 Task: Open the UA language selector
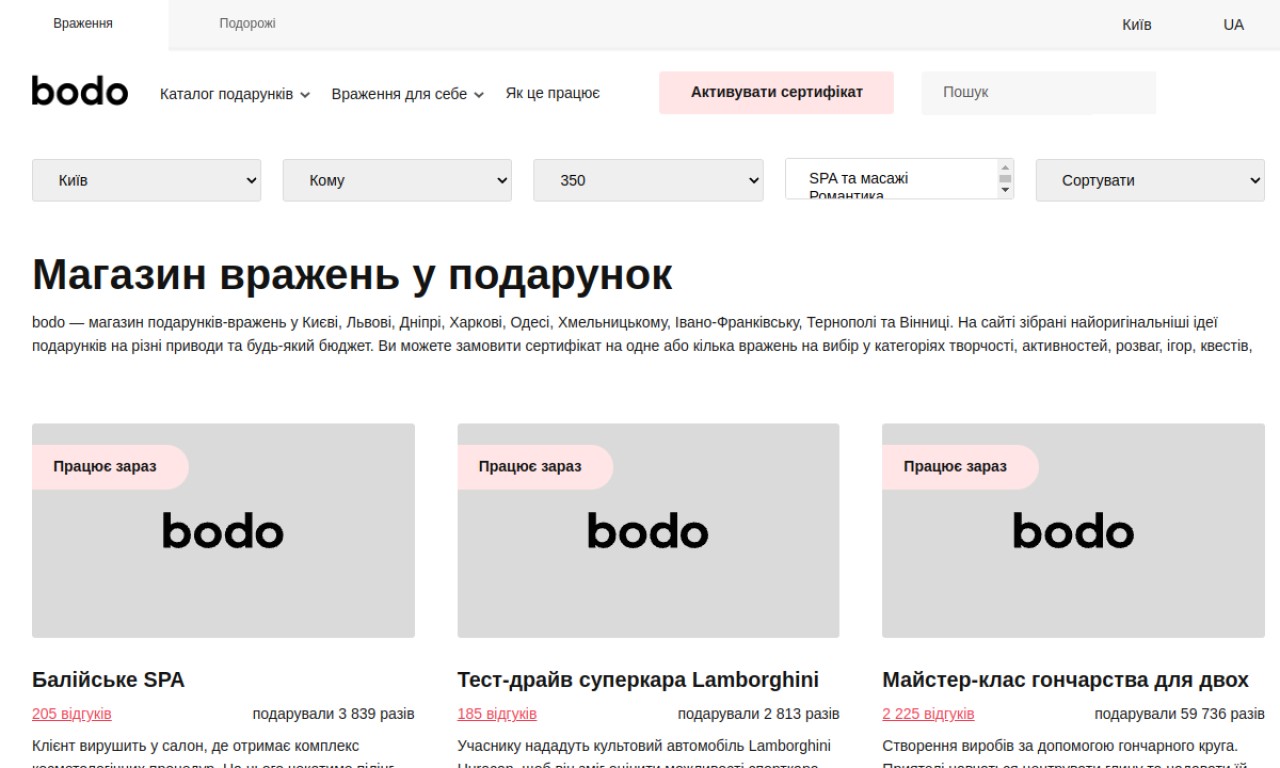[x=1233, y=25]
